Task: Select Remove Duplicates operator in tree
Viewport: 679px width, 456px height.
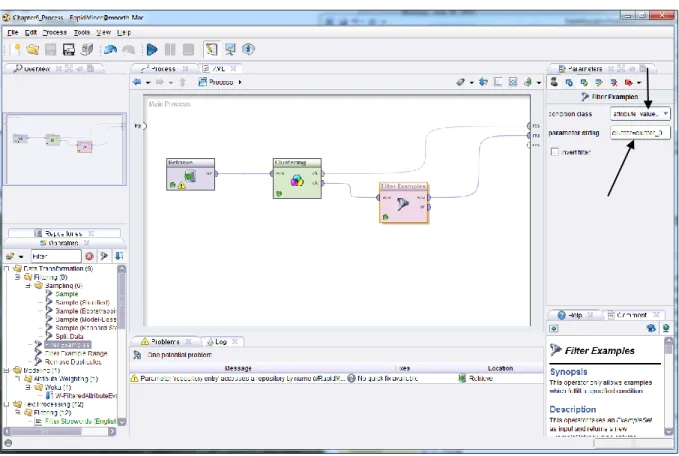Action: coord(73,362)
